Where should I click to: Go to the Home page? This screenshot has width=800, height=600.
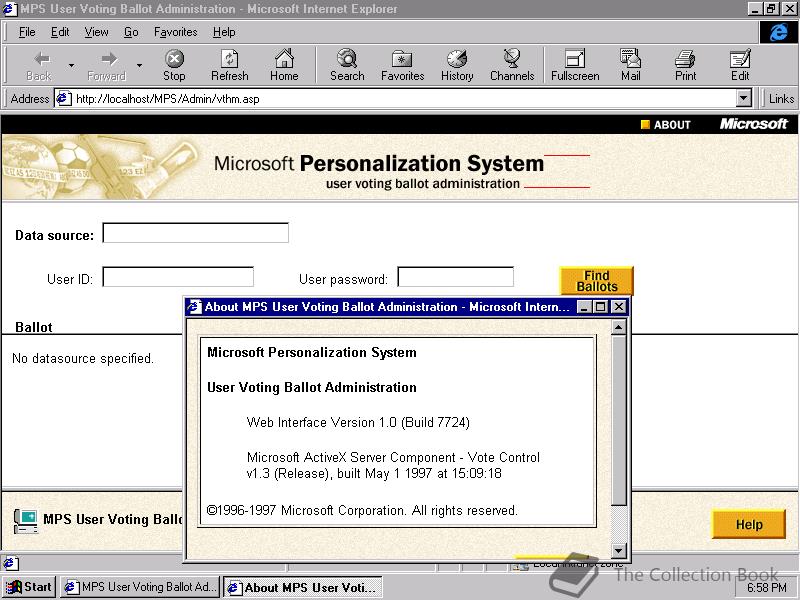(x=284, y=65)
